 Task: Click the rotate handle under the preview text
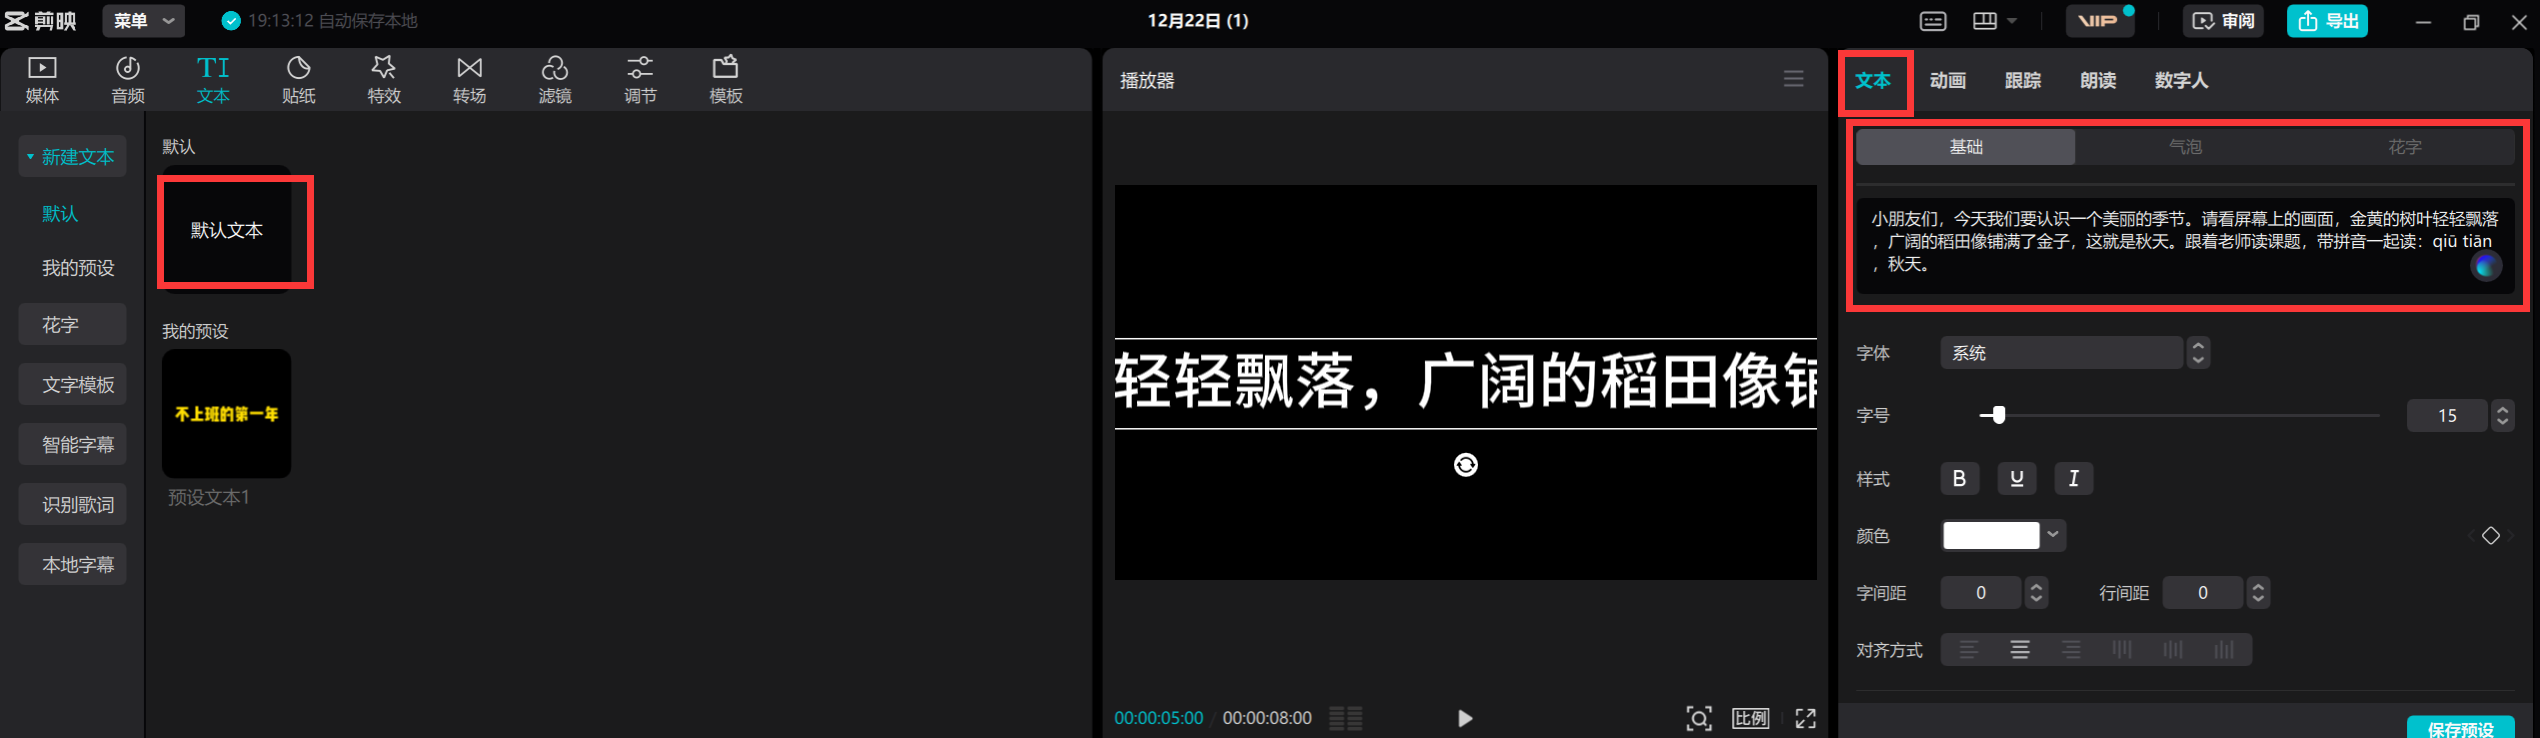tap(1466, 465)
